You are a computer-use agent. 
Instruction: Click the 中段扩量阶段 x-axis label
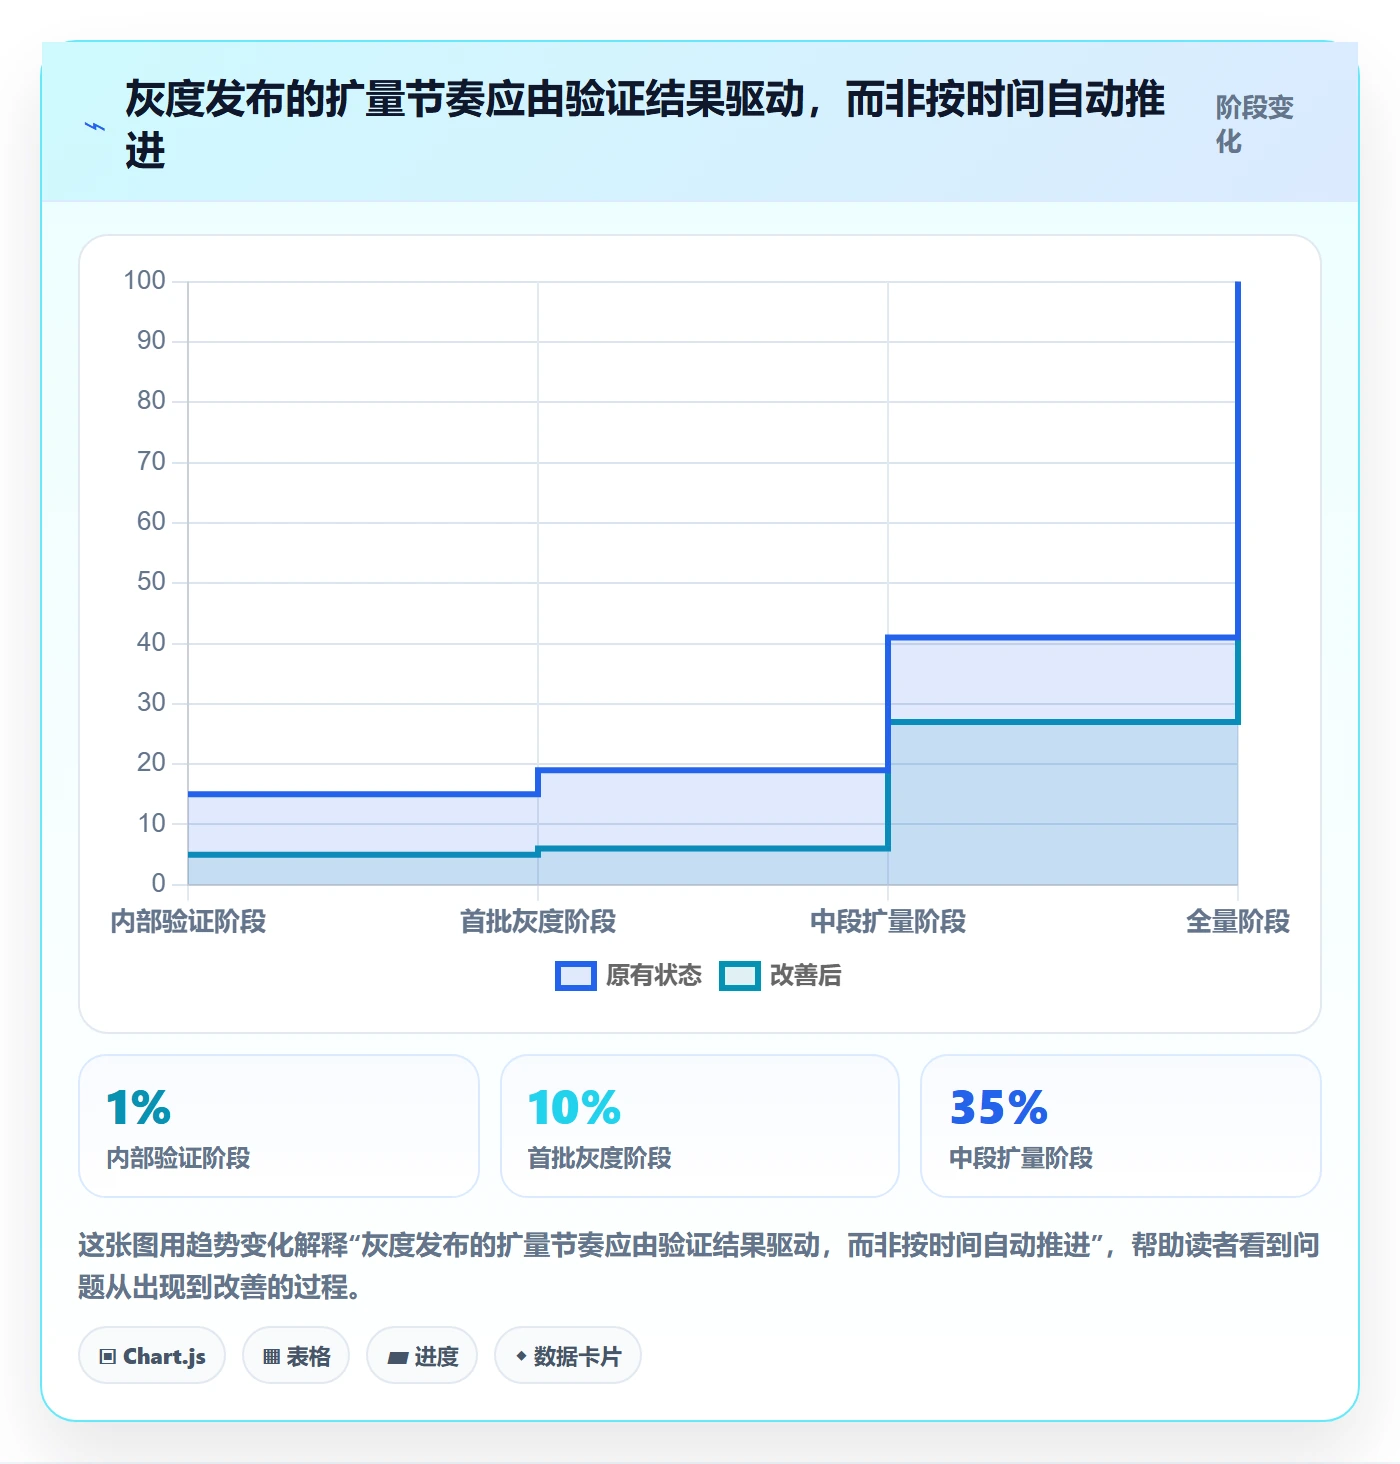click(888, 922)
